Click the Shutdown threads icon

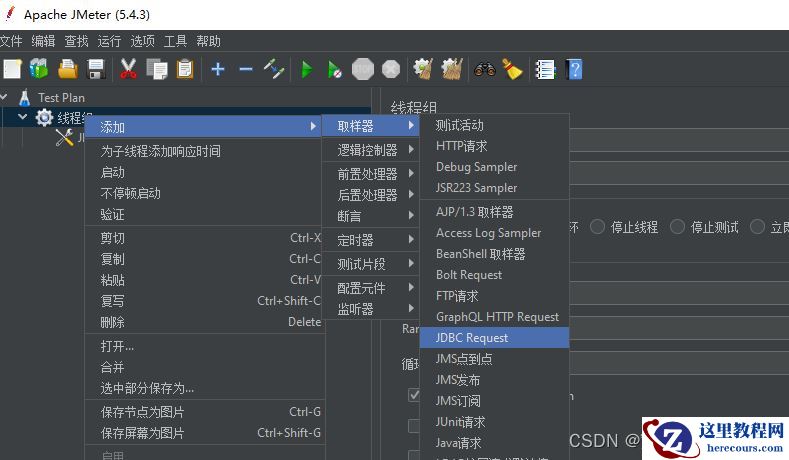coord(391,69)
